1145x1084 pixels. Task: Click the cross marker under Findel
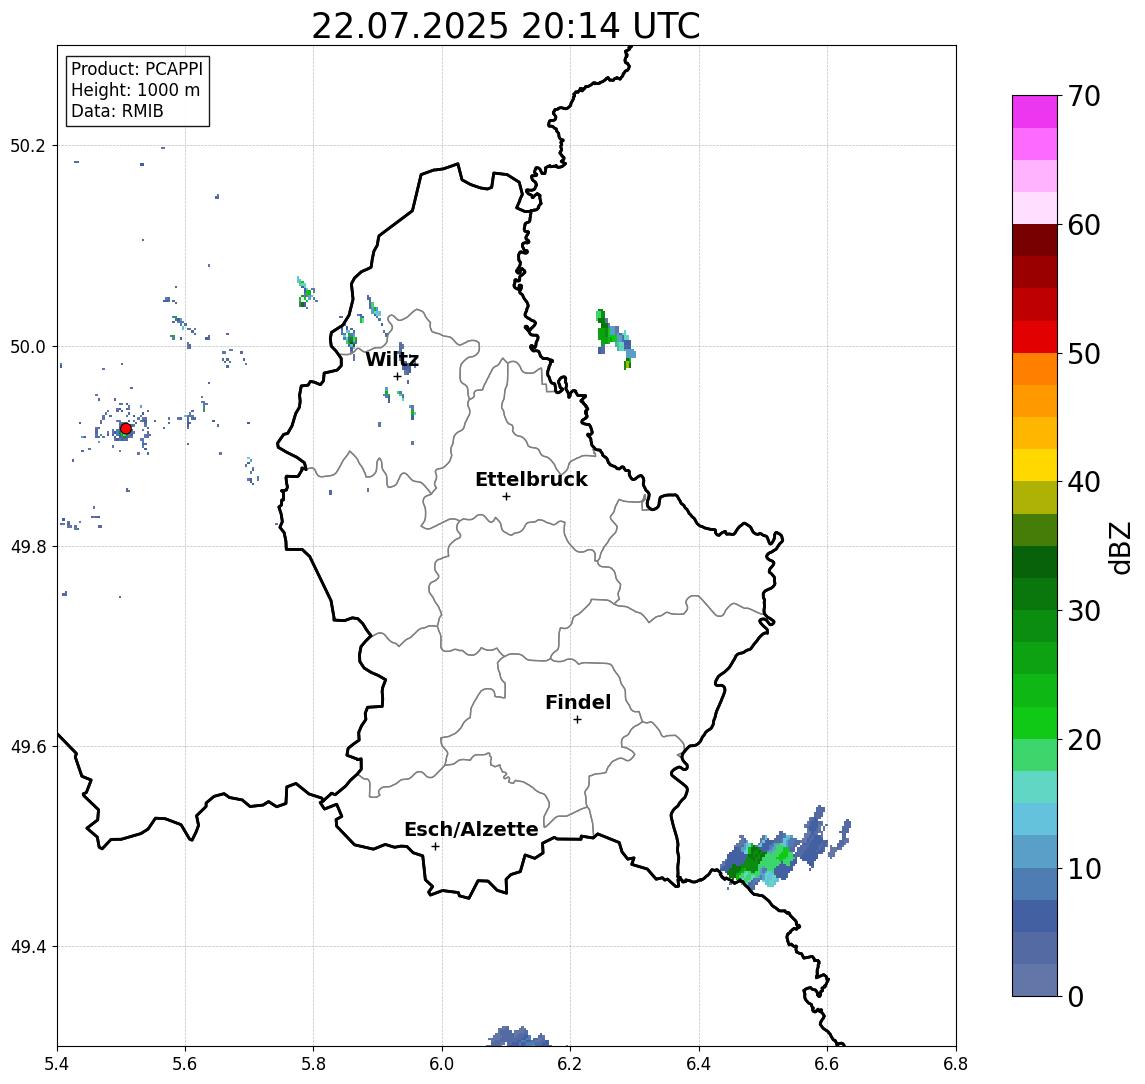(x=577, y=720)
